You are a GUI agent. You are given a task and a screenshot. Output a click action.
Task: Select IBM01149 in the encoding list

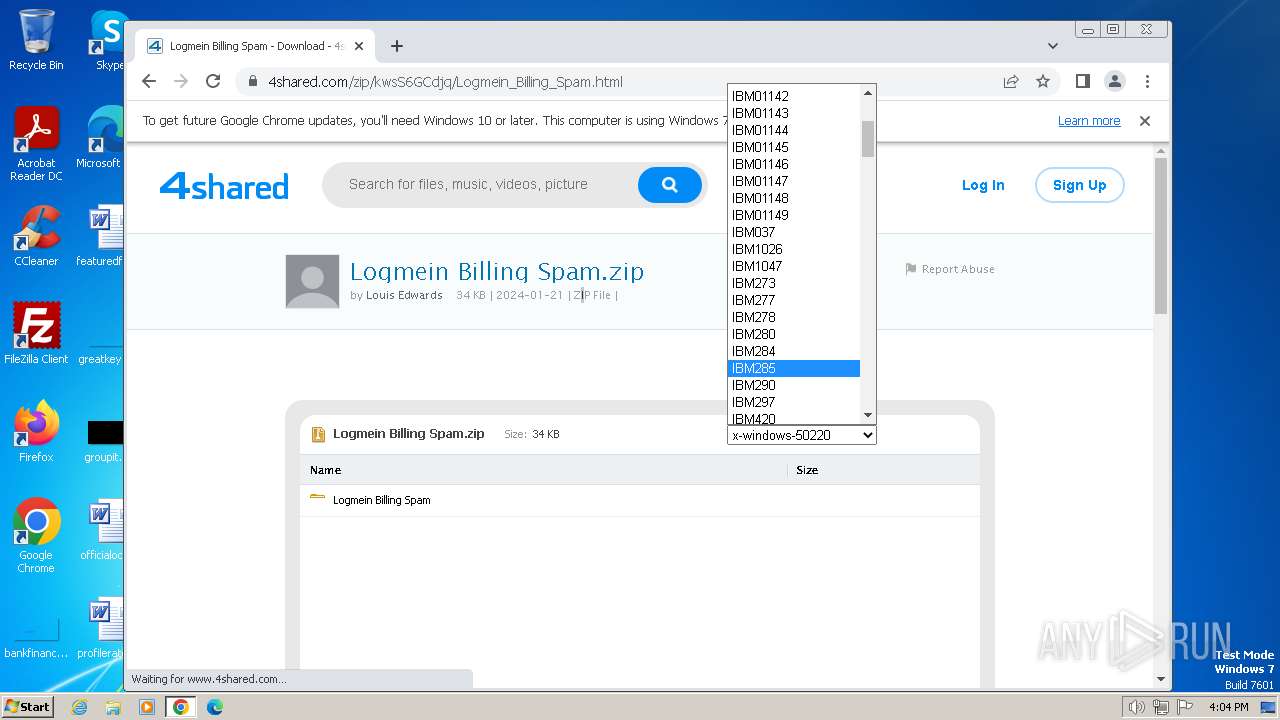tap(794, 215)
